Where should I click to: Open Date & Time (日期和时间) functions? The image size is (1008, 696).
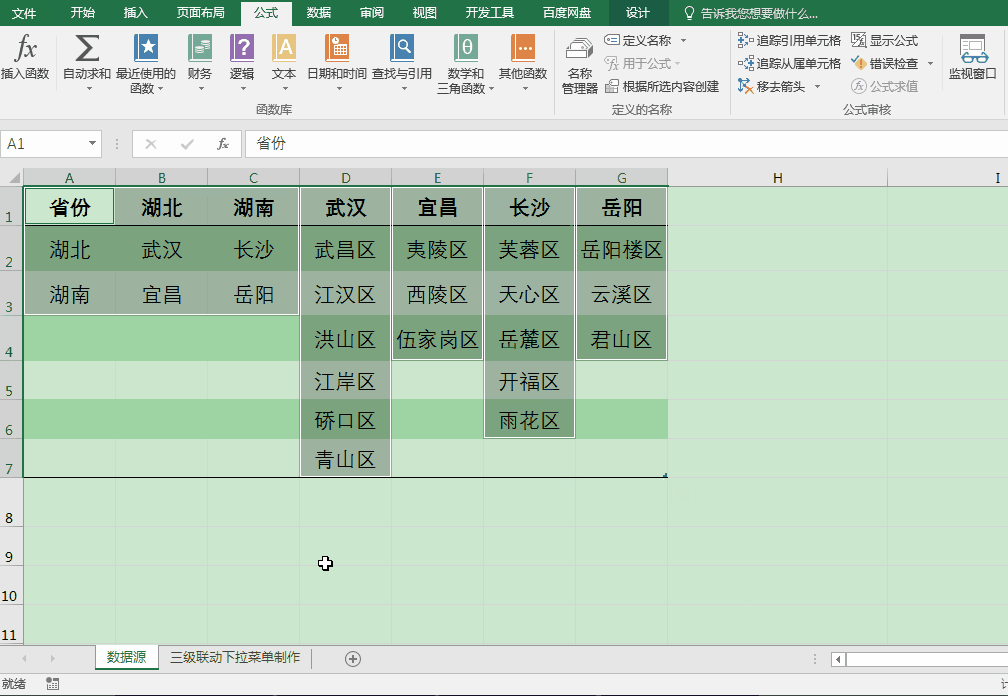(337, 63)
